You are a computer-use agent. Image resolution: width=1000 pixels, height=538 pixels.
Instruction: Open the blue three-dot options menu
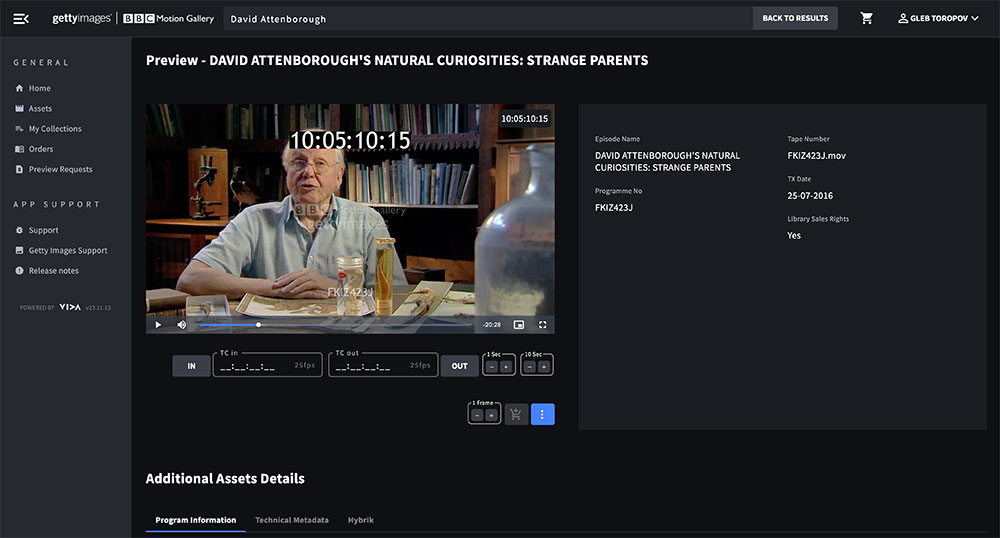click(x=542, y=414)
